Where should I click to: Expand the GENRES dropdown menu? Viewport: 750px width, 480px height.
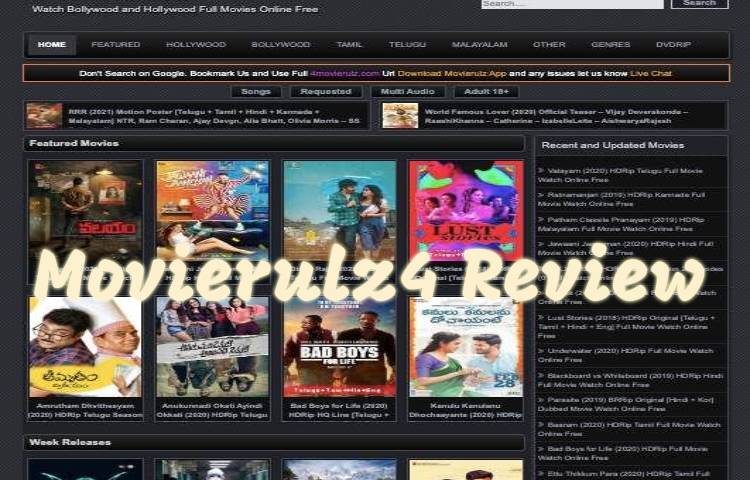click(610, 45)
